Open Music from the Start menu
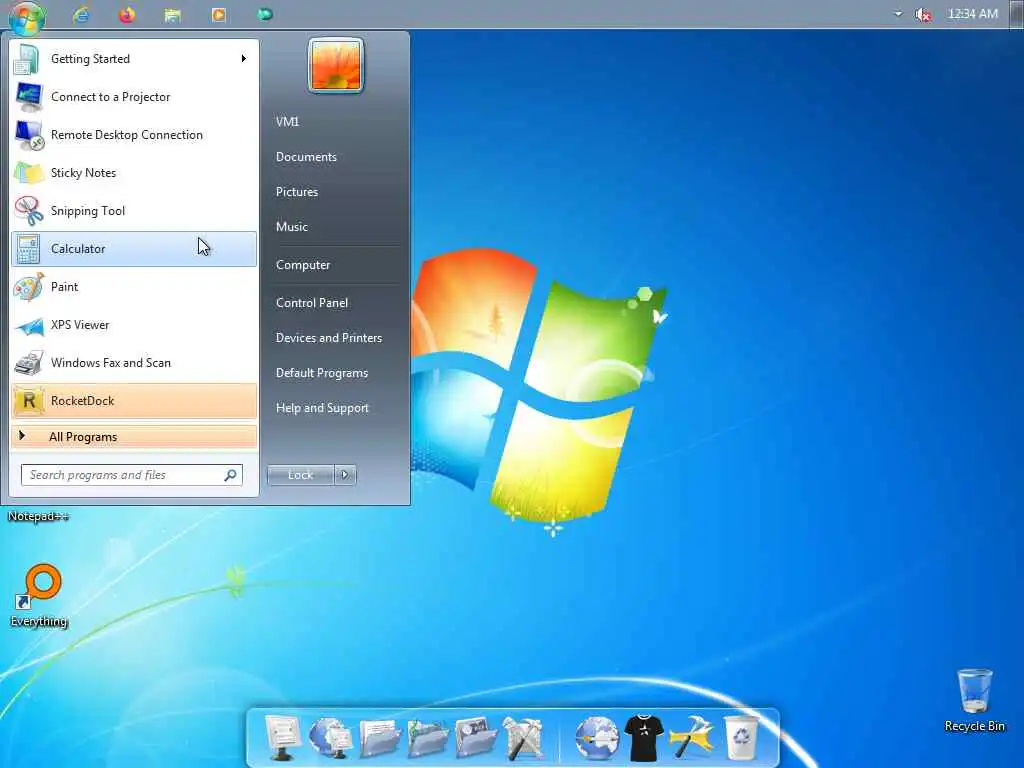 coord(291,227)
